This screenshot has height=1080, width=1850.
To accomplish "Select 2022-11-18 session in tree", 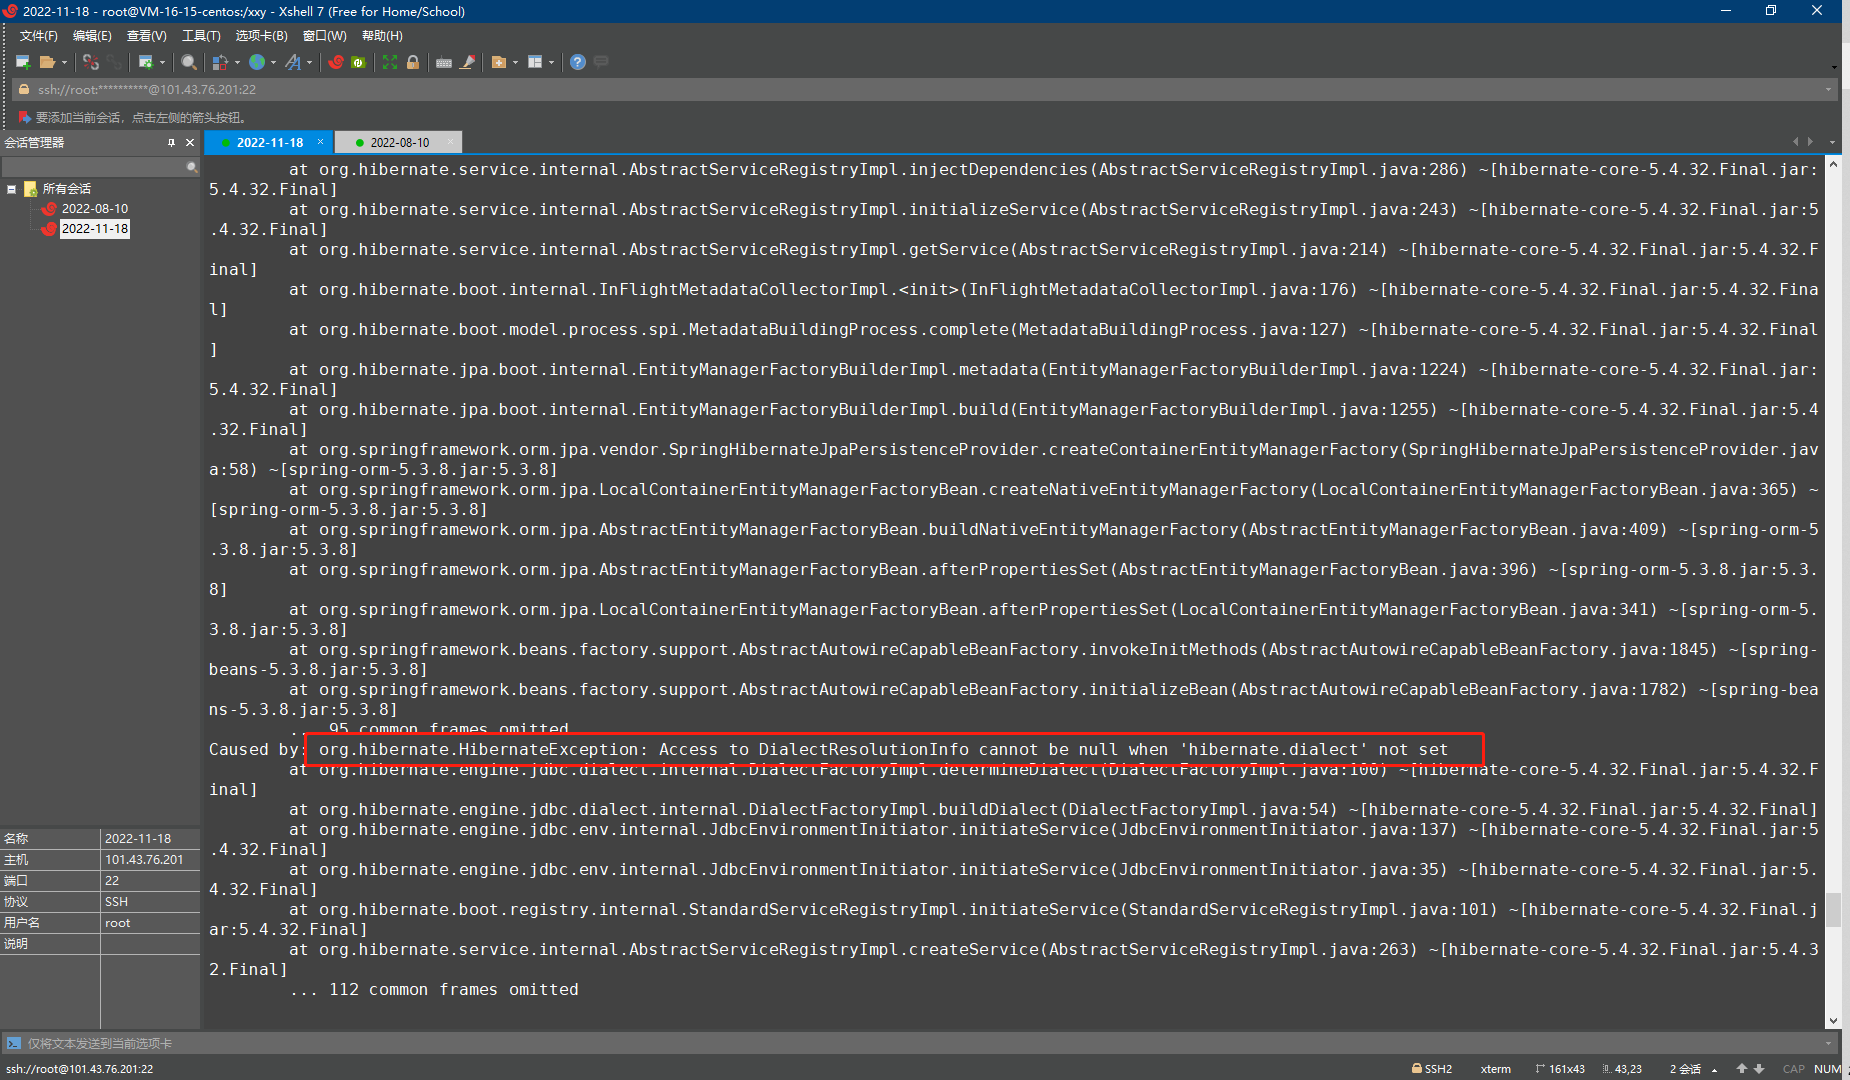I will point(95,229).
